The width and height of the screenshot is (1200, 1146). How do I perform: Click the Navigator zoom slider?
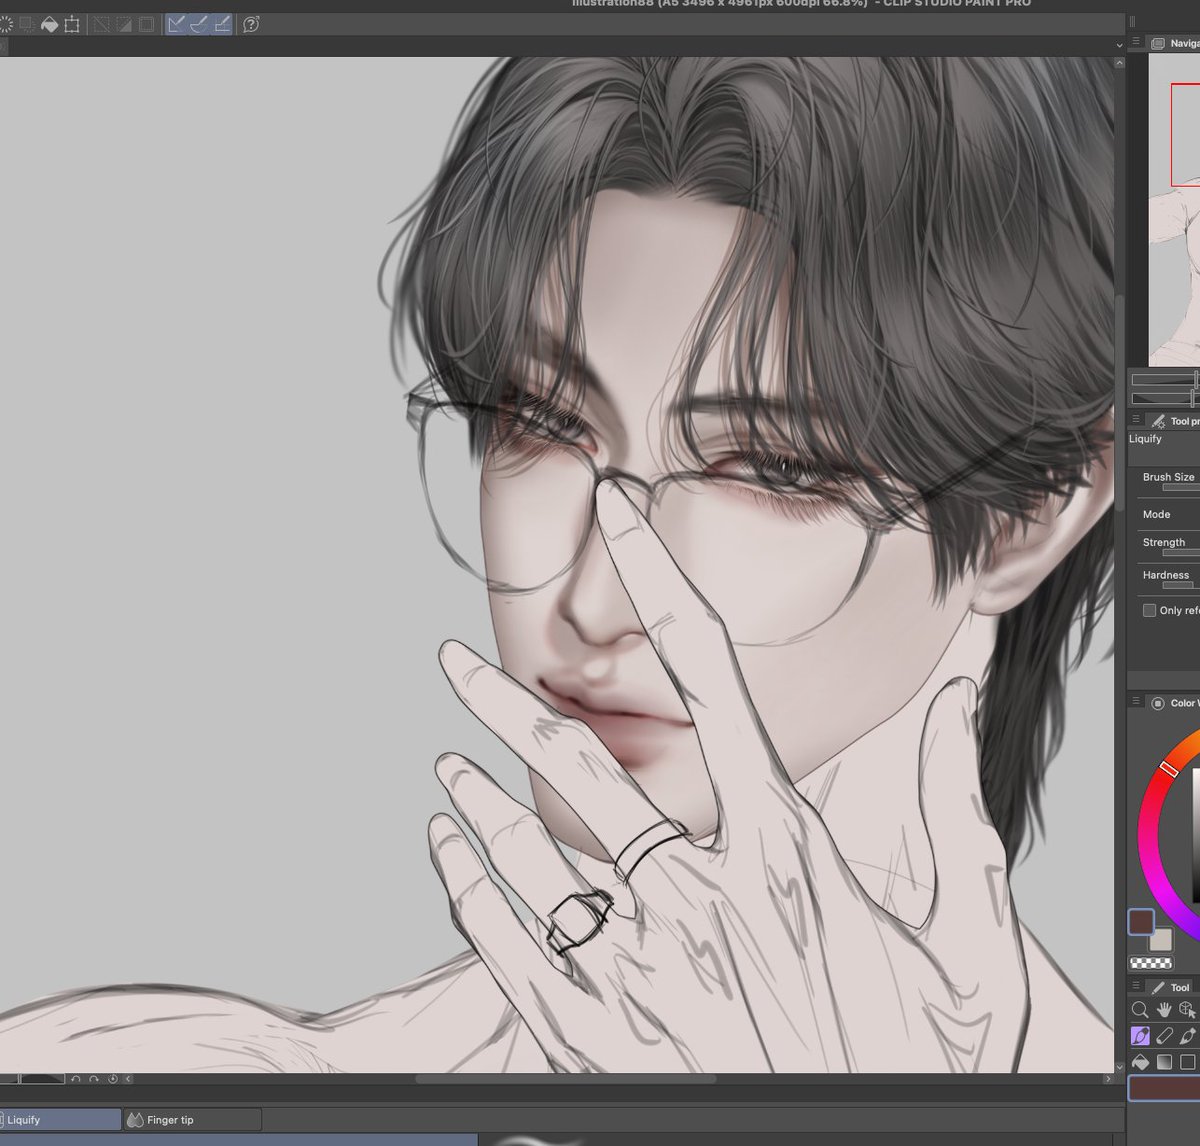[1165, 379]
